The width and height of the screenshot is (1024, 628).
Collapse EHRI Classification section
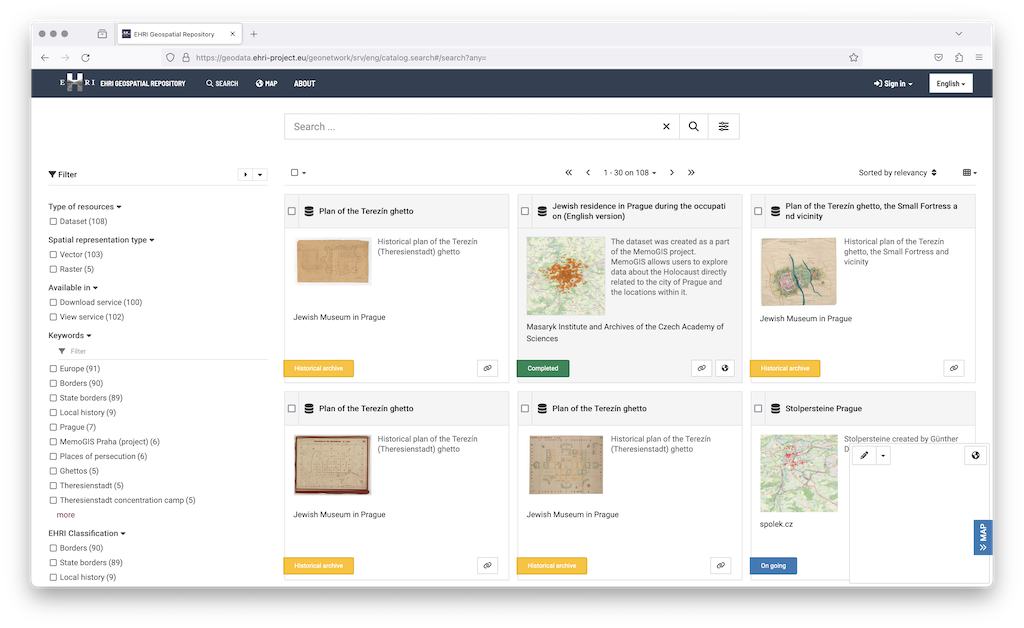(x=87, y=533)
